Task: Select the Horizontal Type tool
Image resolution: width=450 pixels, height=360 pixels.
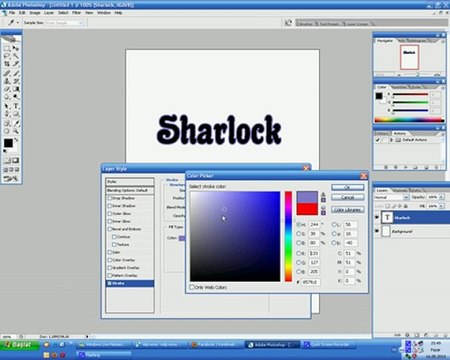Action: point(16,106)
